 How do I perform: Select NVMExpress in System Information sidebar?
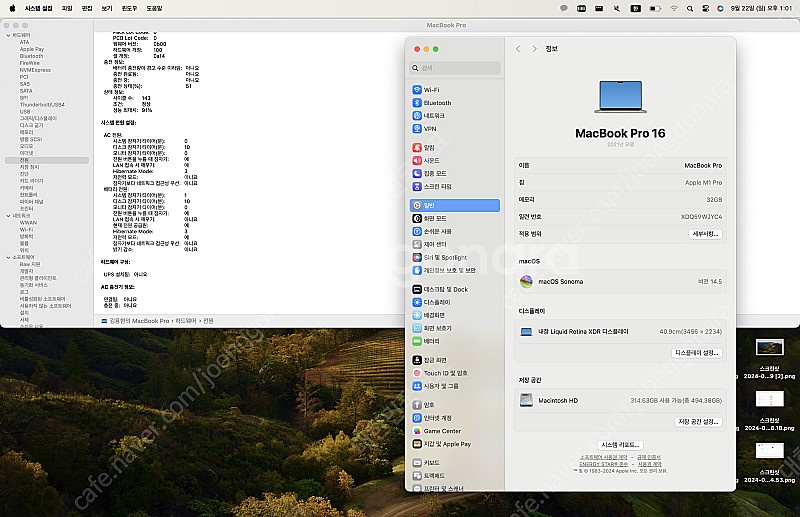35,70
